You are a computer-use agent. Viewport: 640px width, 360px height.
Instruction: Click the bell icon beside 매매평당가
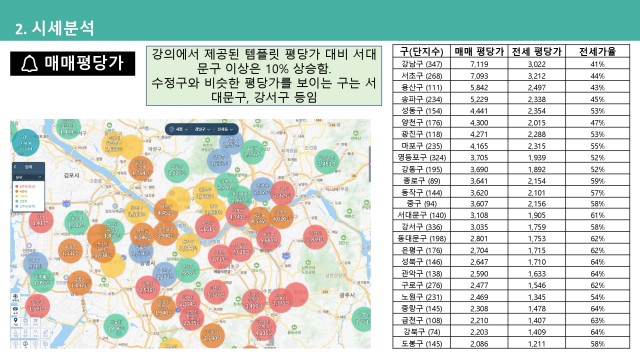click(x=29, y=64)
